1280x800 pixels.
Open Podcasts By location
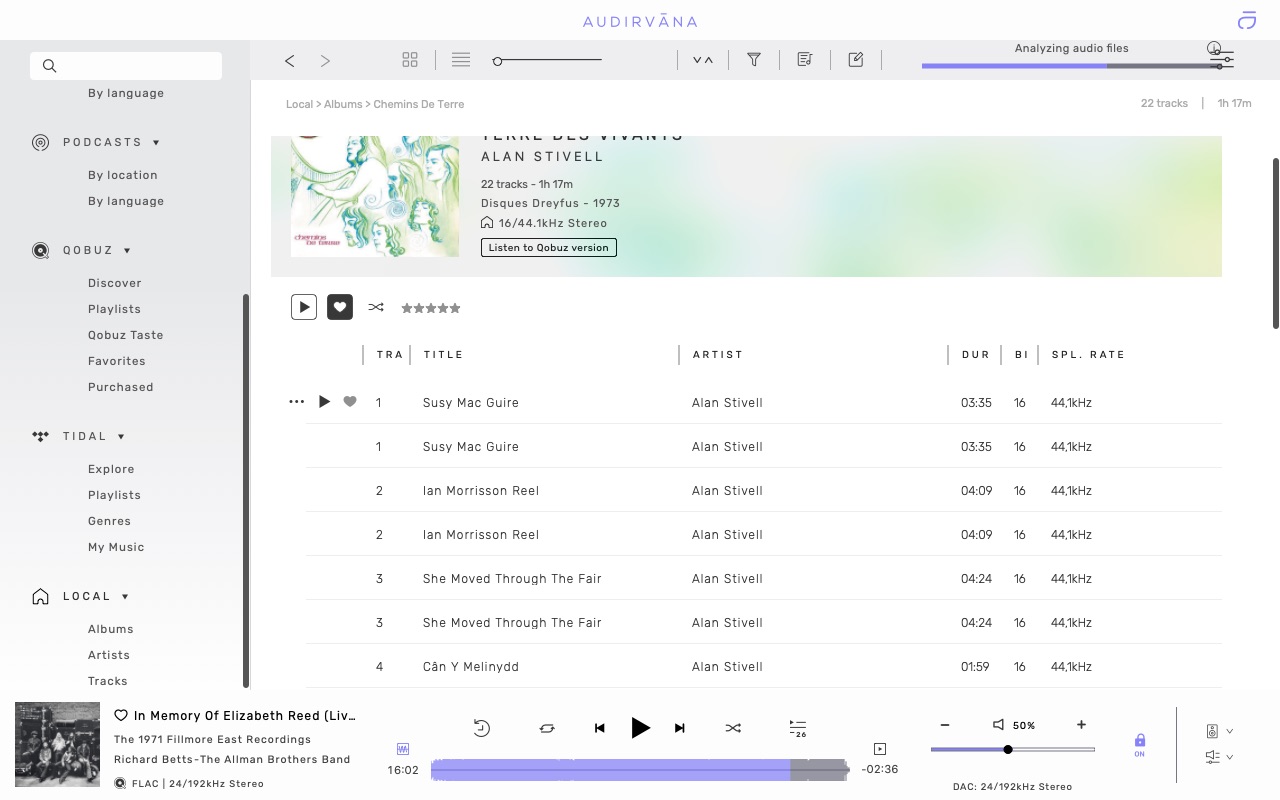pos(123,175)
